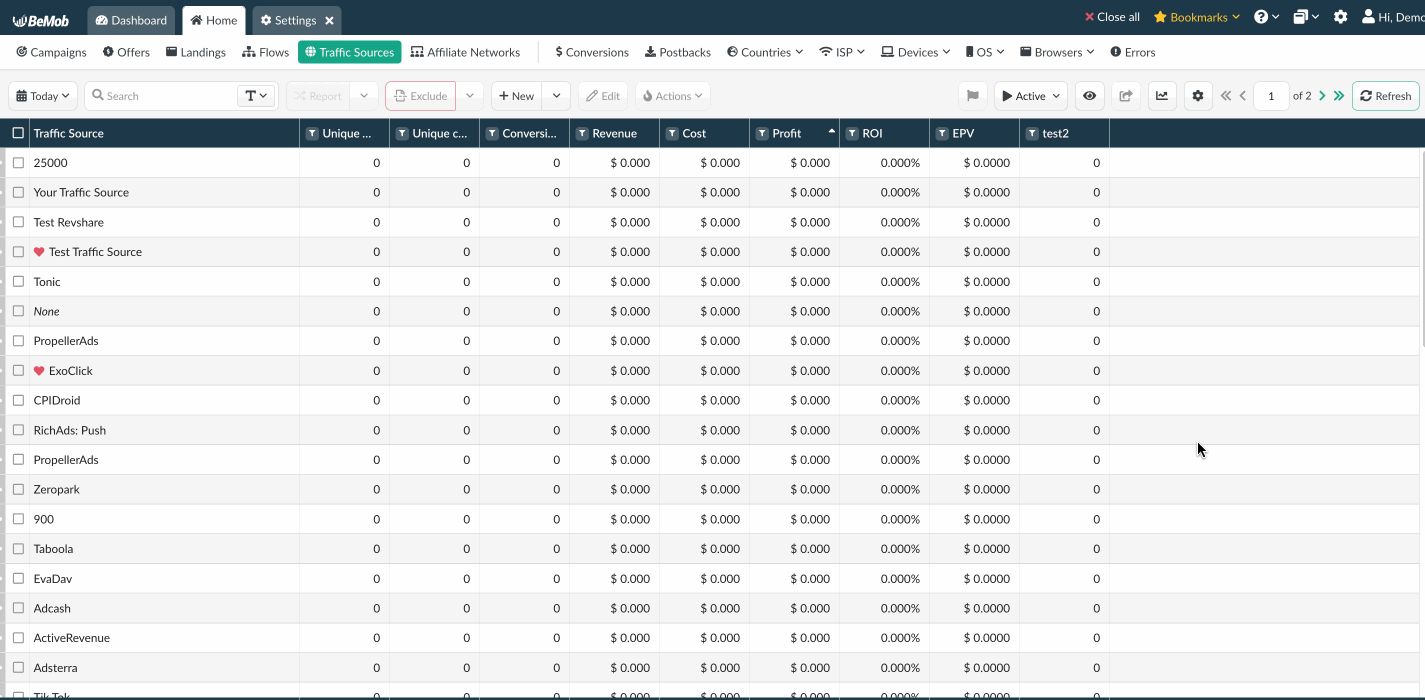The image size is (1425, 700).
Task: Open the Affiliate Networks section
Action: tap(466, 52)
